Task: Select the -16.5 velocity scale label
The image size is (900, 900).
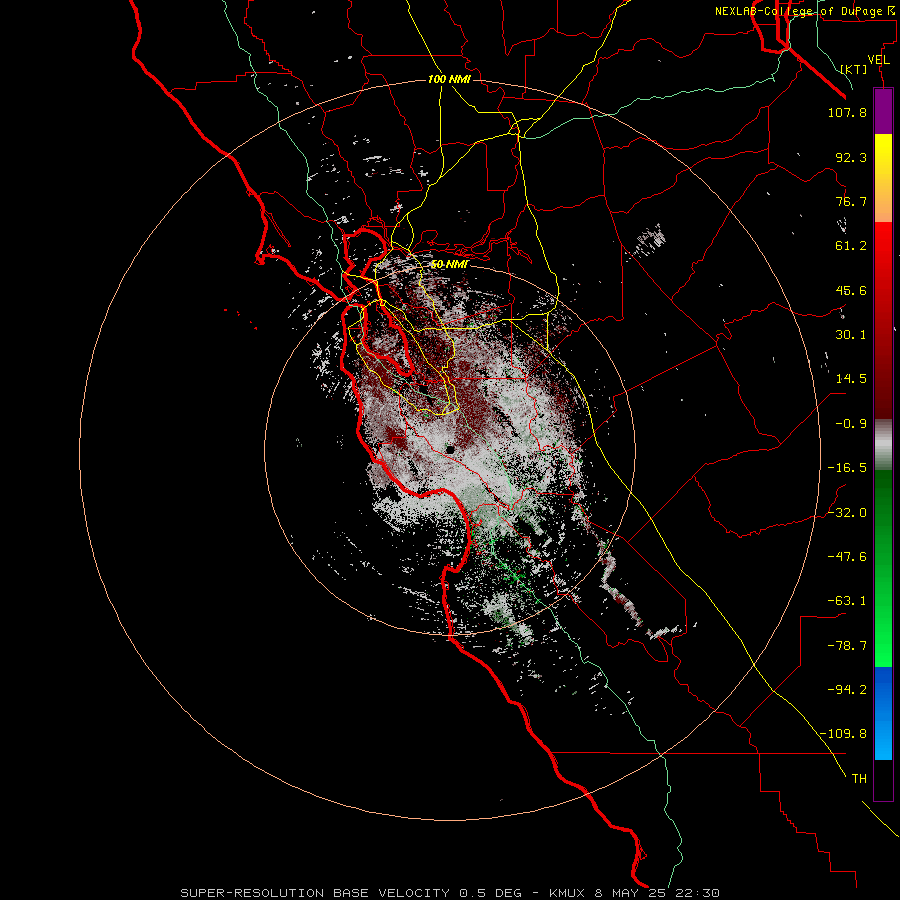Action: coord(847,468)
